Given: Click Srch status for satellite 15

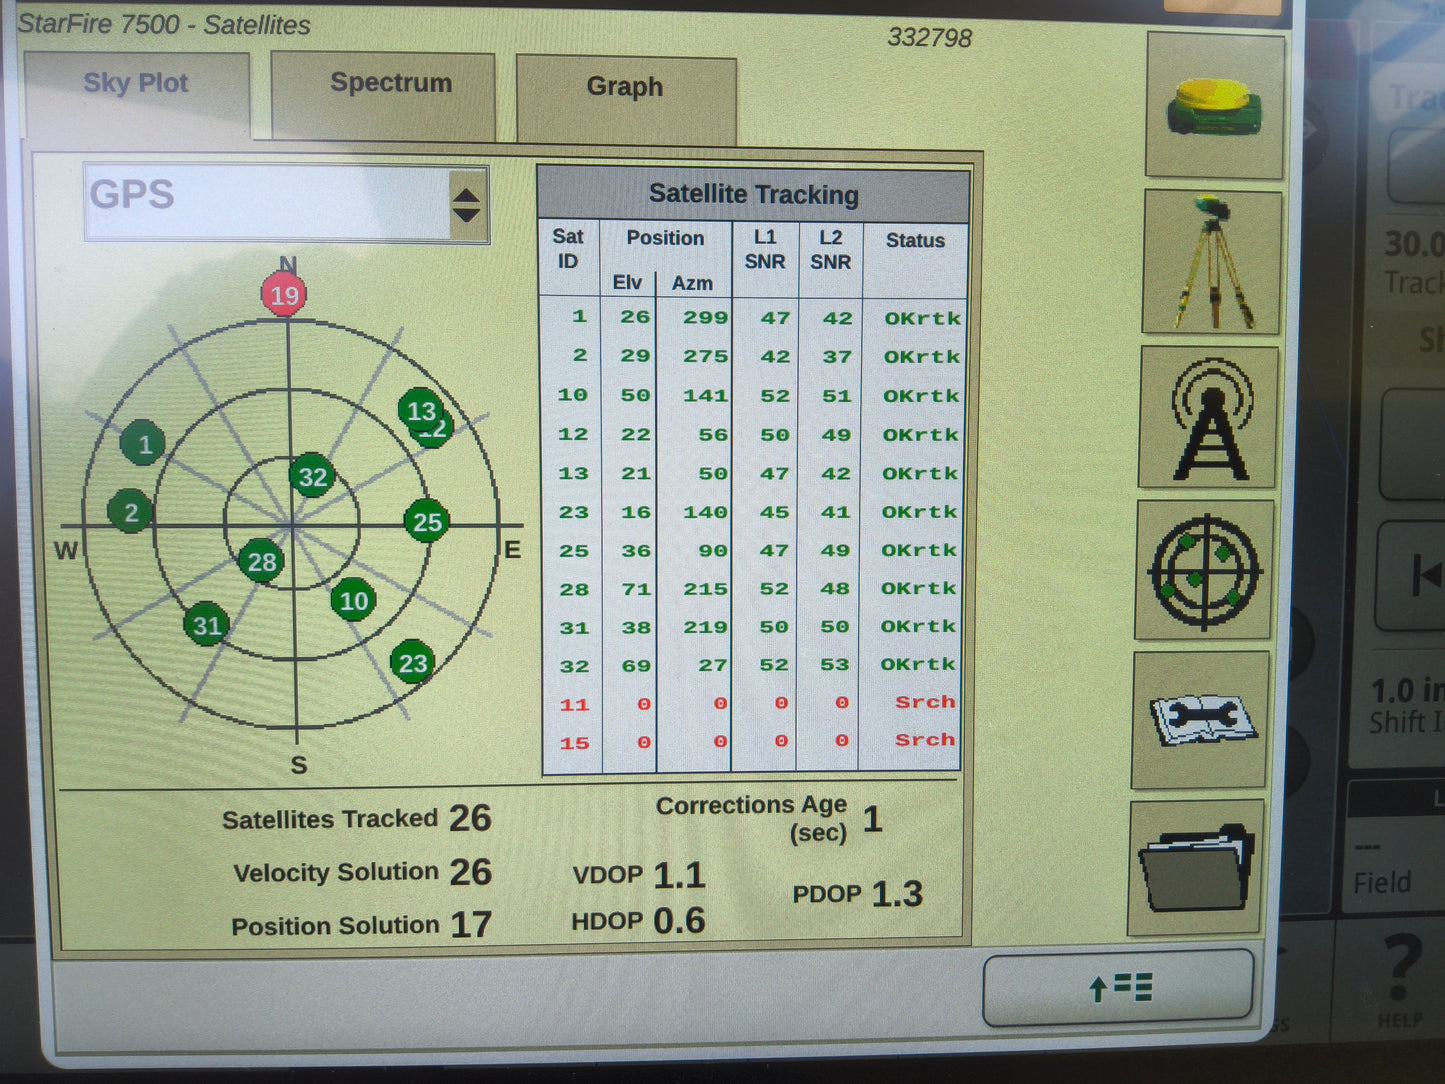Looking at the screenshot, I should point(925,740).
